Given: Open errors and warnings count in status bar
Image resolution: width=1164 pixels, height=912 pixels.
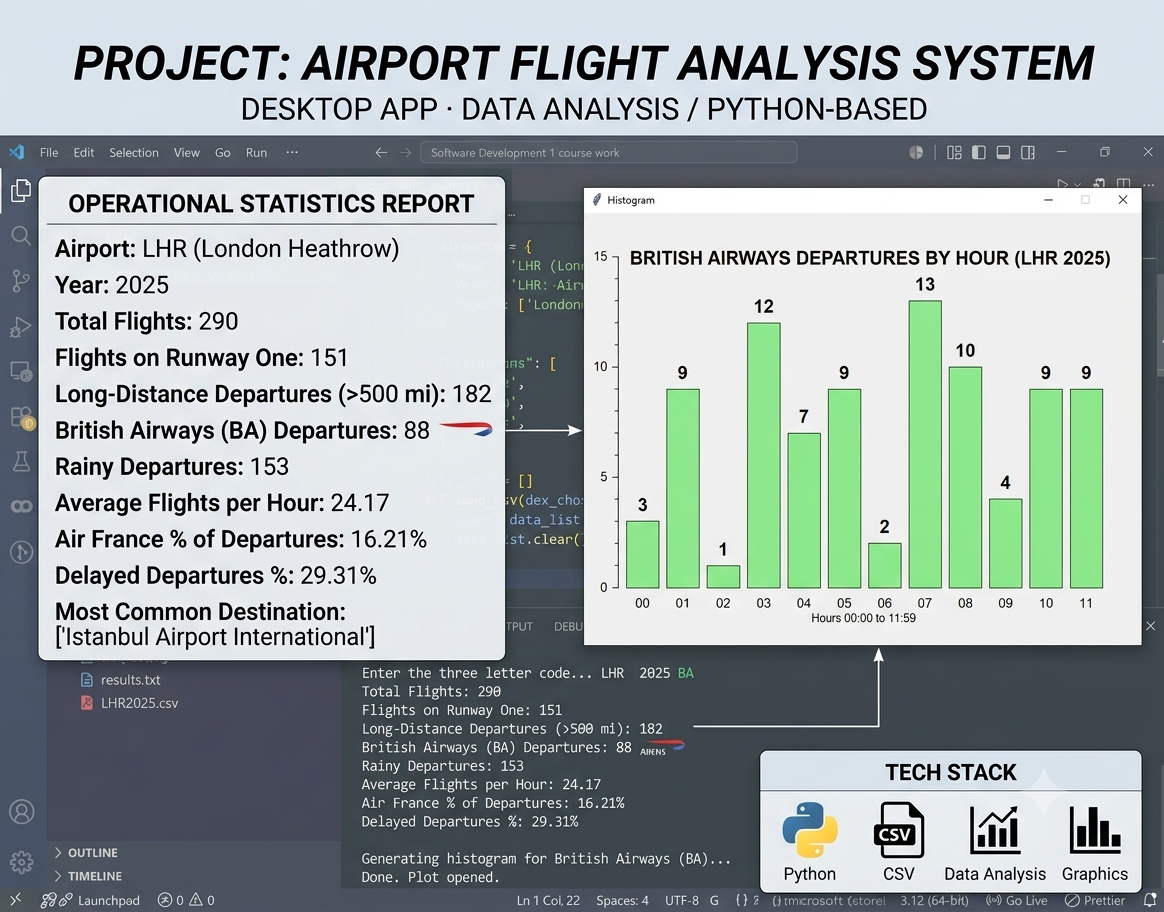Looking at the screenshot, I should 186,900.
